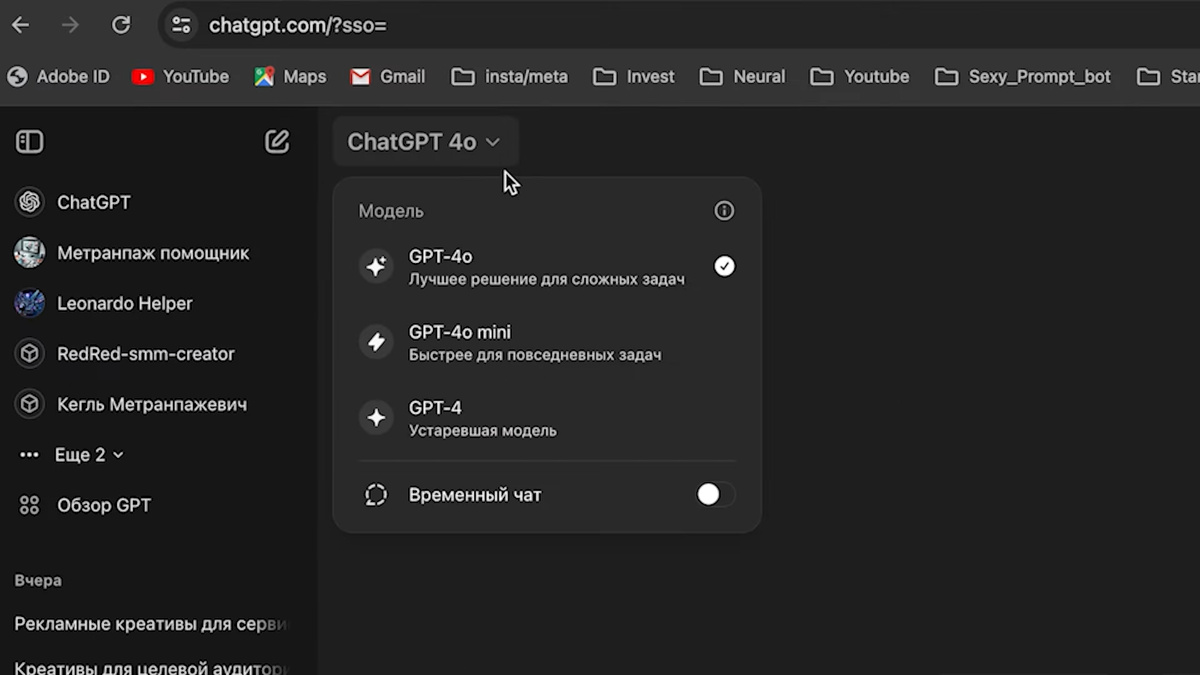Click the GPT-4 star icon
1200x675 pixels.
coord(376,418)
